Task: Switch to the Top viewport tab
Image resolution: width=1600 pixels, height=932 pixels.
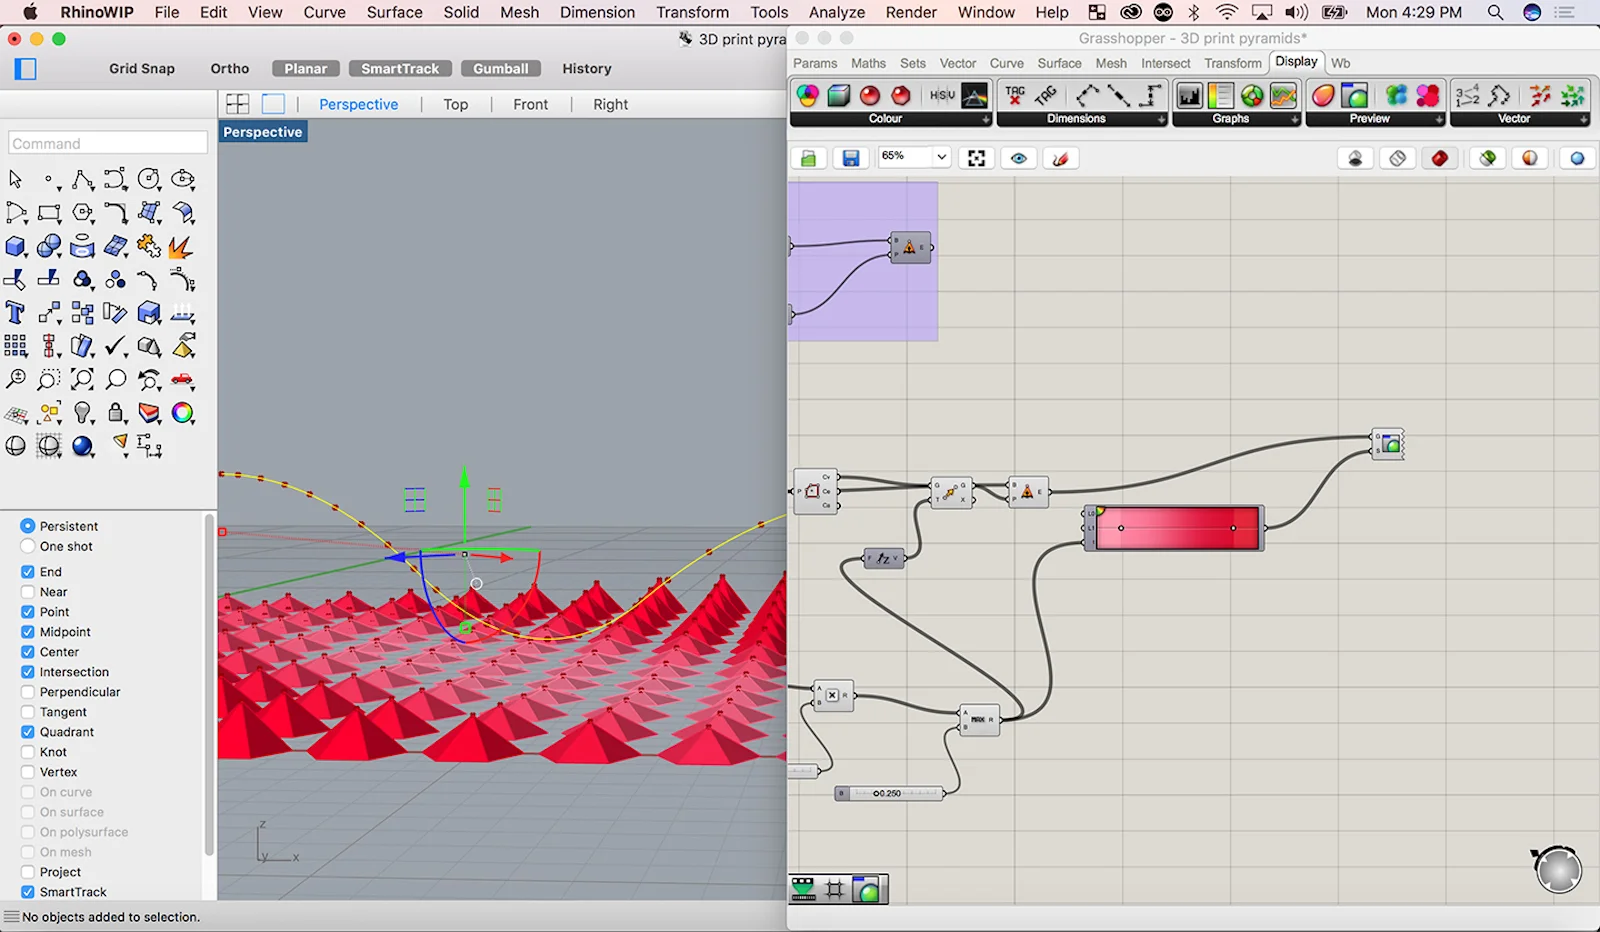Action: click(456, 104)
